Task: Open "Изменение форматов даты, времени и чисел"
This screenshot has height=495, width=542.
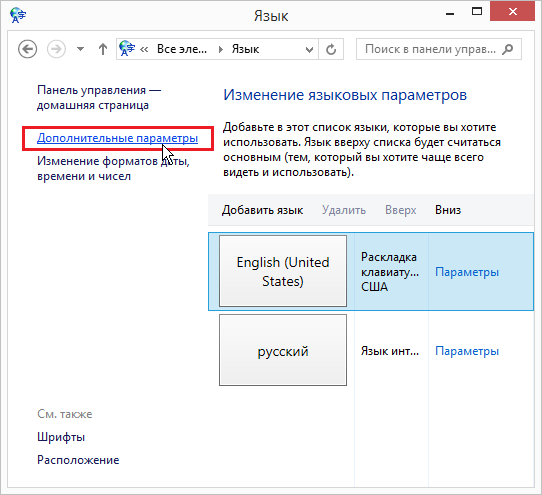Action: [113, 169]
